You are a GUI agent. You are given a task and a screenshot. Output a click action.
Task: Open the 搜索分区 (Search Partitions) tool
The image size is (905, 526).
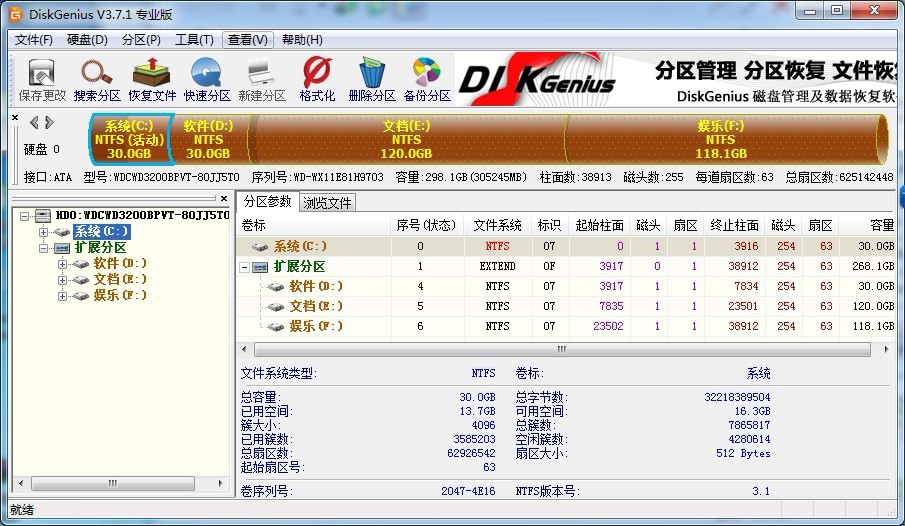[97, 80]
